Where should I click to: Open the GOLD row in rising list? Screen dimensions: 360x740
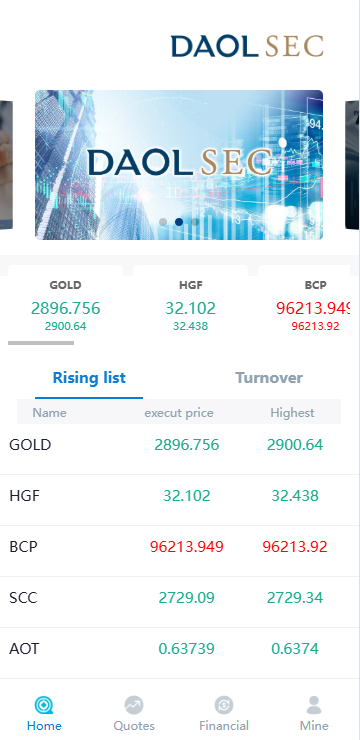click(x=180, y=445)
